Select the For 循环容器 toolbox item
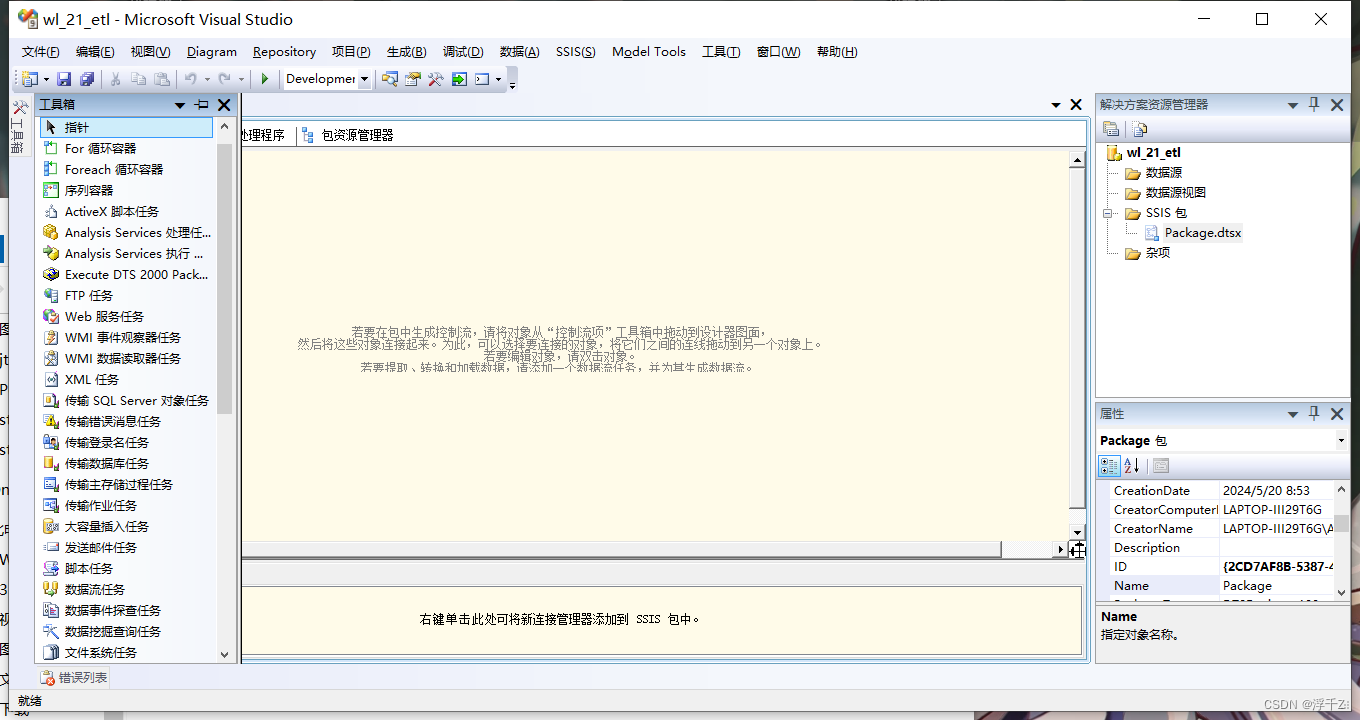Viewport: 1360px width, 720px height. point(126,148)
